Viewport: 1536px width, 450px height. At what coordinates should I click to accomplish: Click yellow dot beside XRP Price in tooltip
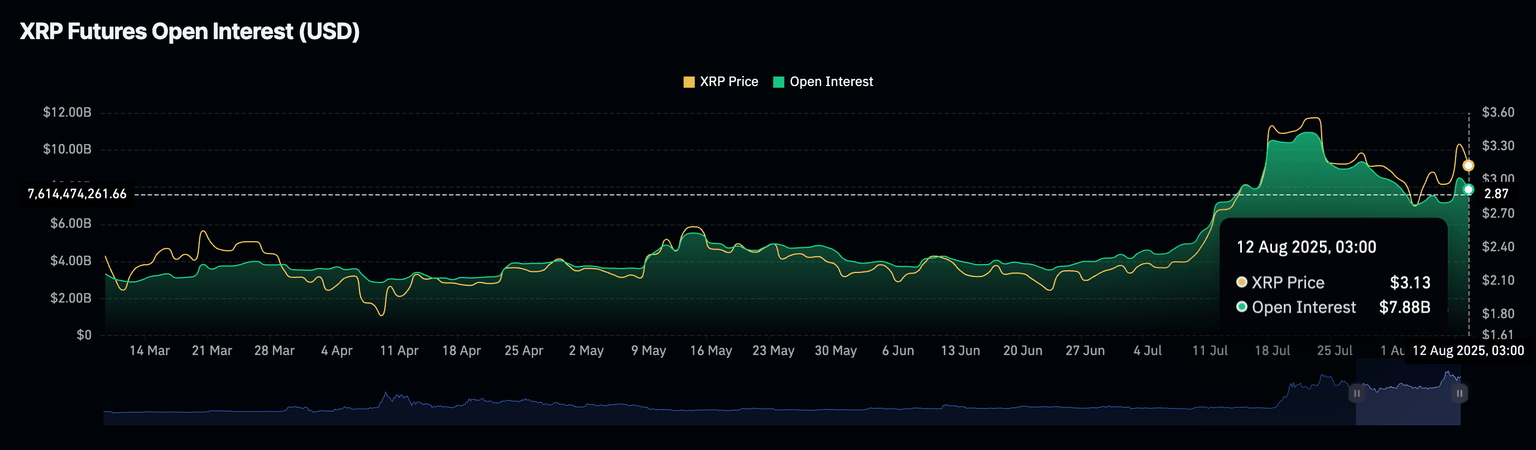(x=1242, y=283)
